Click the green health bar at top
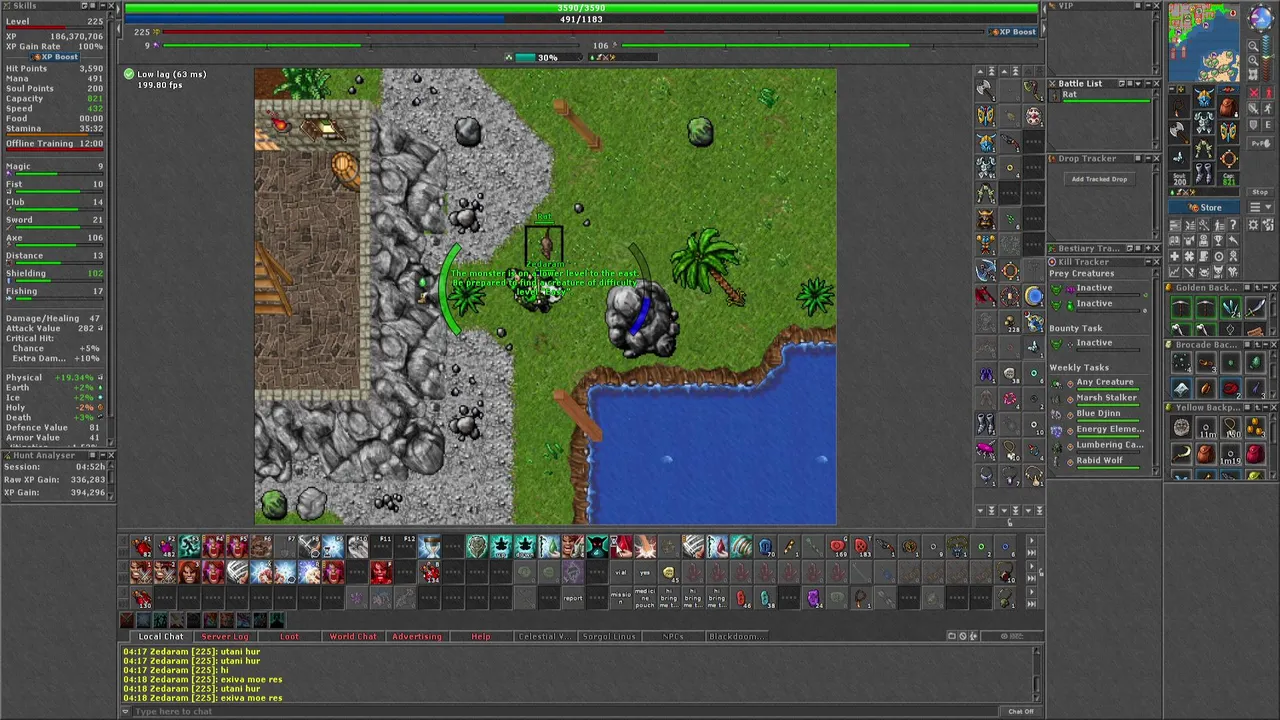Image resolution: width=1280 pixels, height=720 pixels. coord(582,8)
